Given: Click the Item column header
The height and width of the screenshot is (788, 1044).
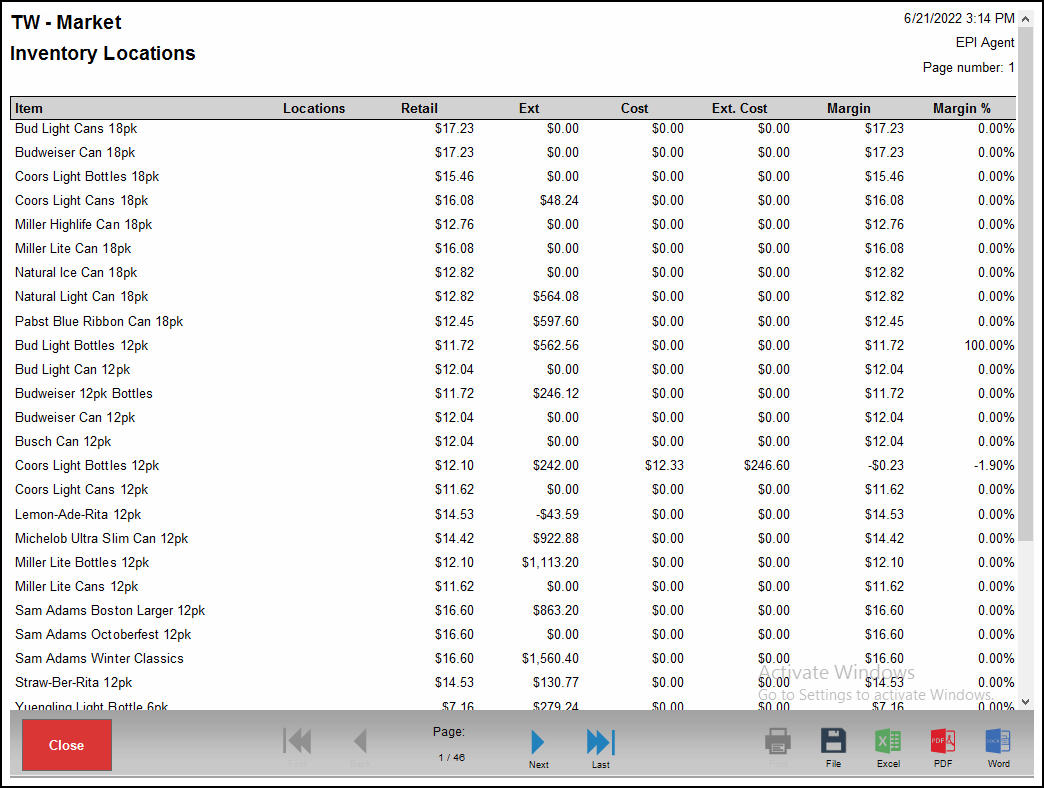Looking at the screenshot, I should click(x=29, y=108).
